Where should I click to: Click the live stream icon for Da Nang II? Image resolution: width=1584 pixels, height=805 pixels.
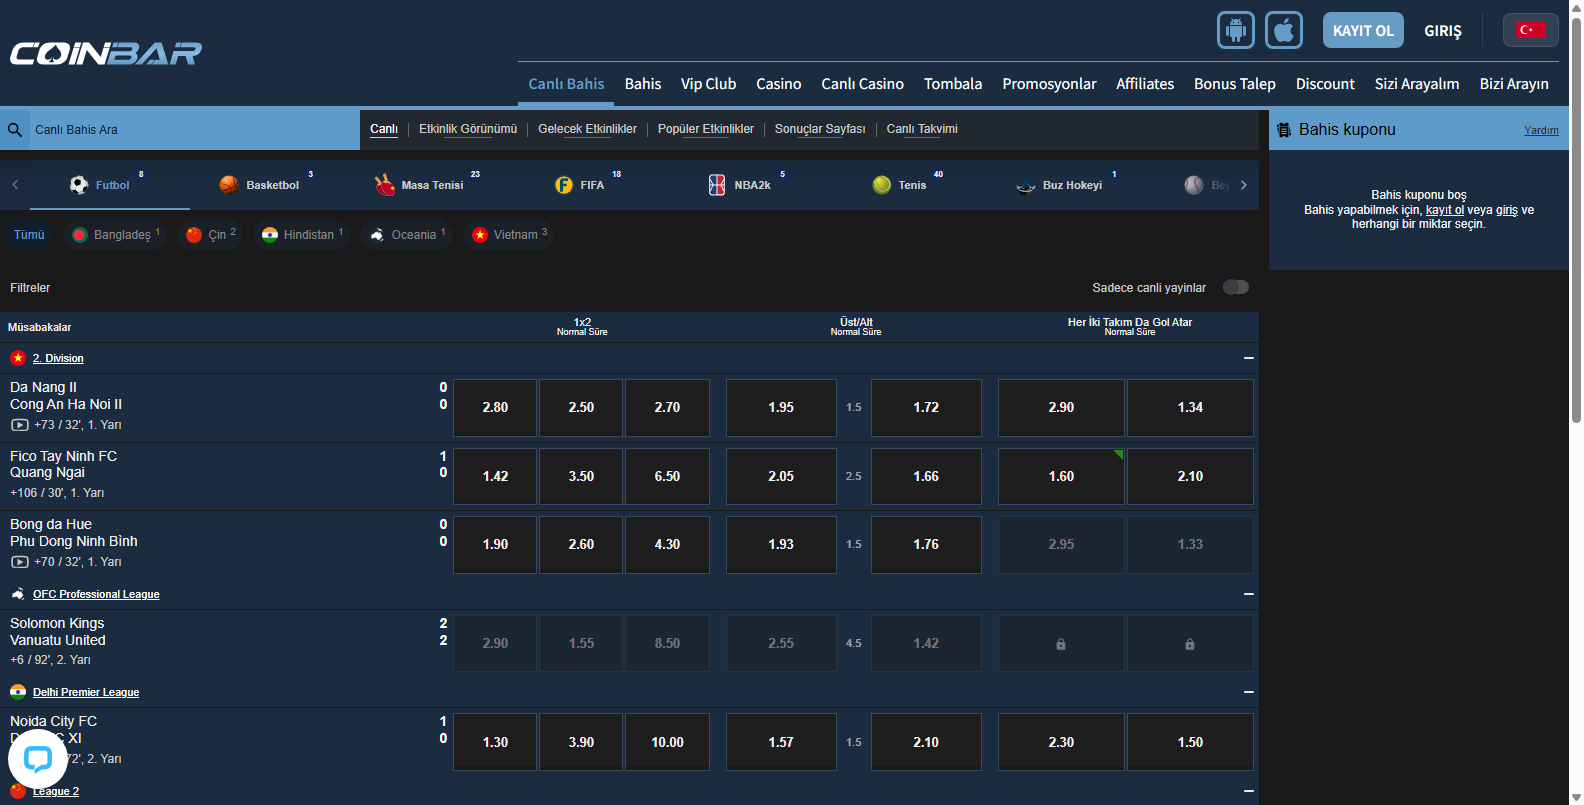click(x=20, y=425)
